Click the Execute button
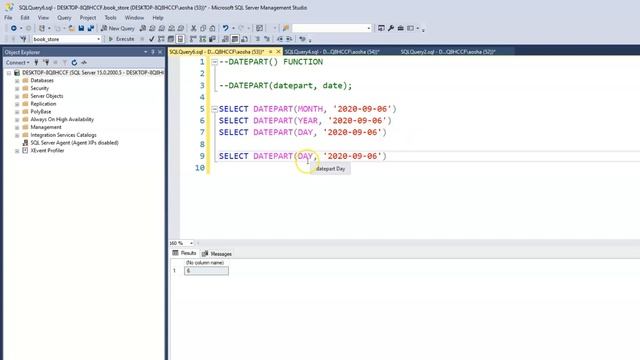Image resolution: width=640 pixels, height=360 pixels. 121,39
